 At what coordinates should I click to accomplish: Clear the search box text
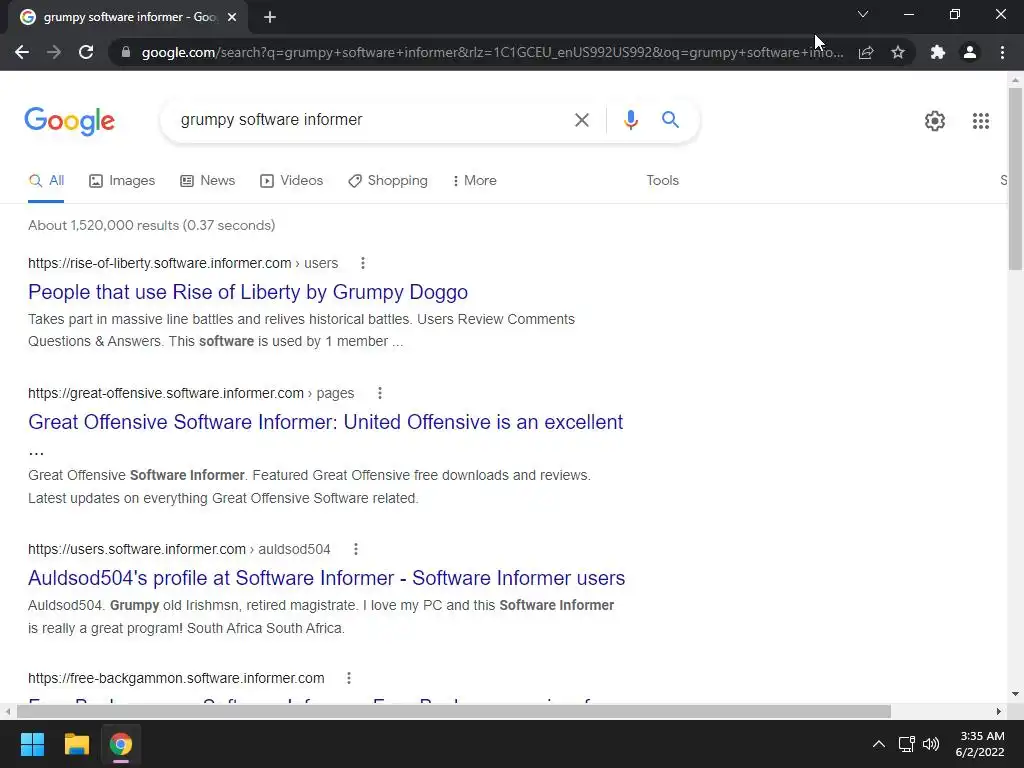coord(581,120)
